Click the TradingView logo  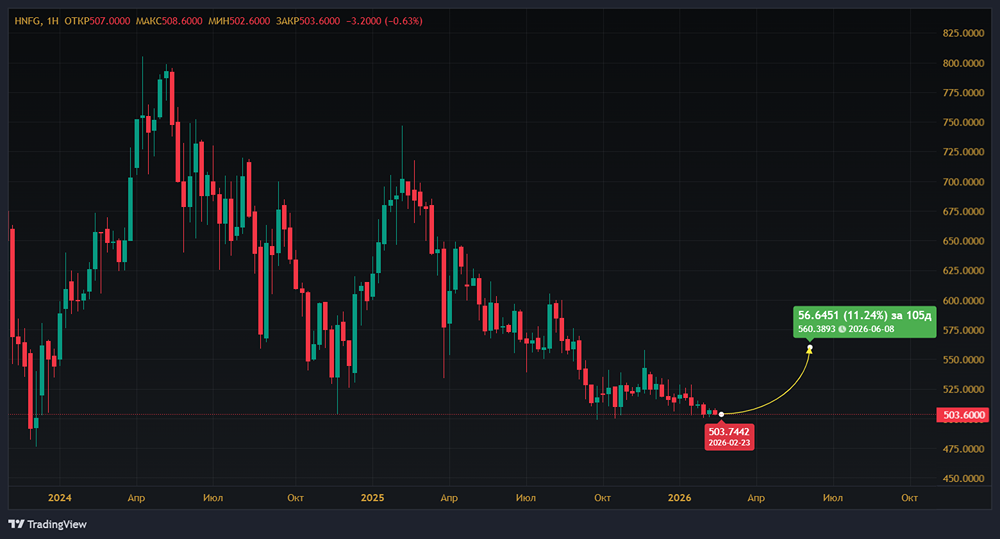click(x=48, y=524)
